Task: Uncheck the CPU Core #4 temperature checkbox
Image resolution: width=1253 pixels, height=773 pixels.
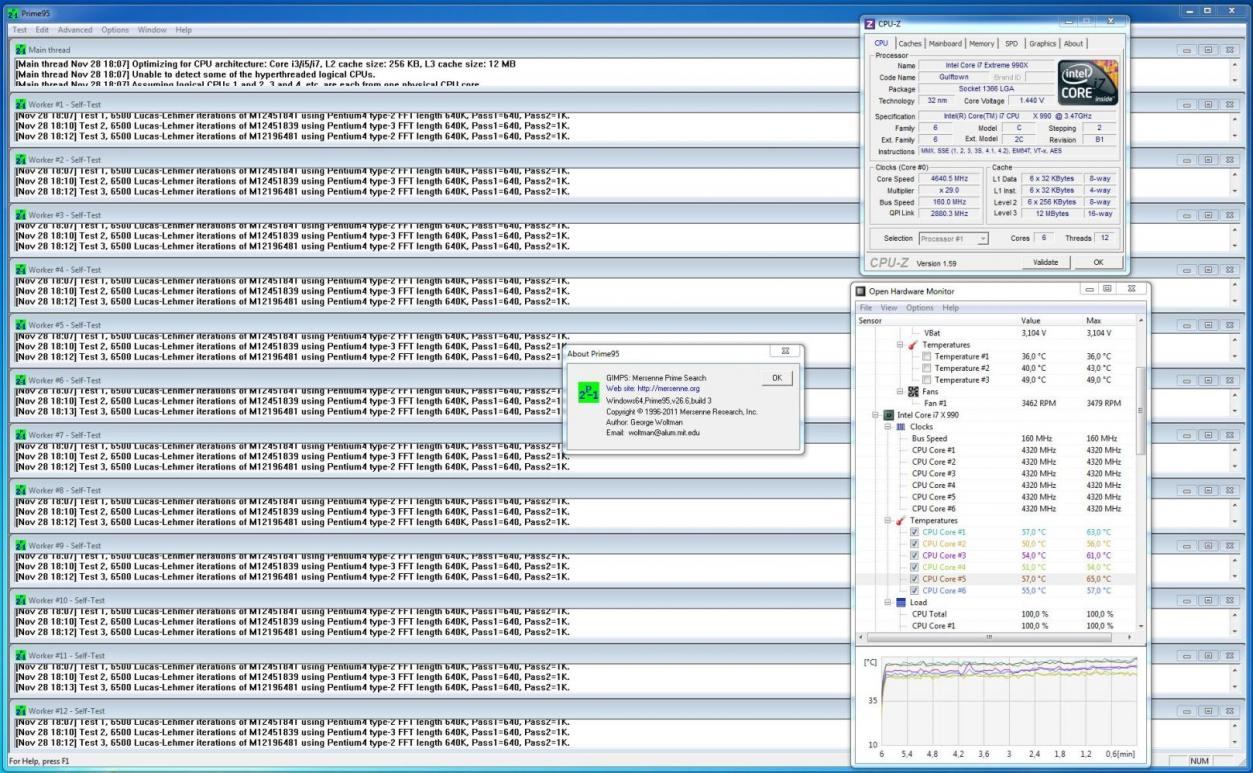Action: click(914, 567)
